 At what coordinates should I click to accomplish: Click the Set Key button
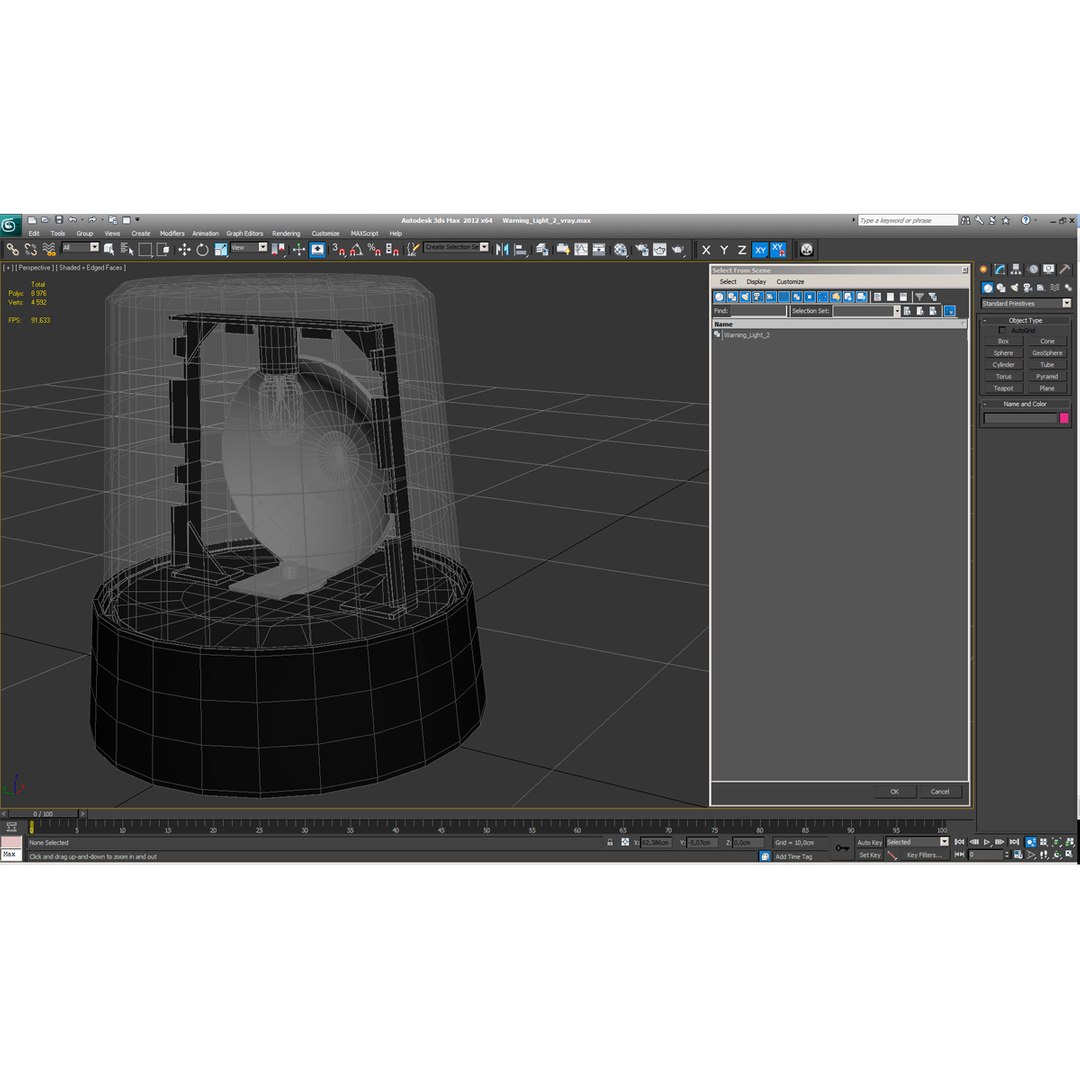click(869, 855)
